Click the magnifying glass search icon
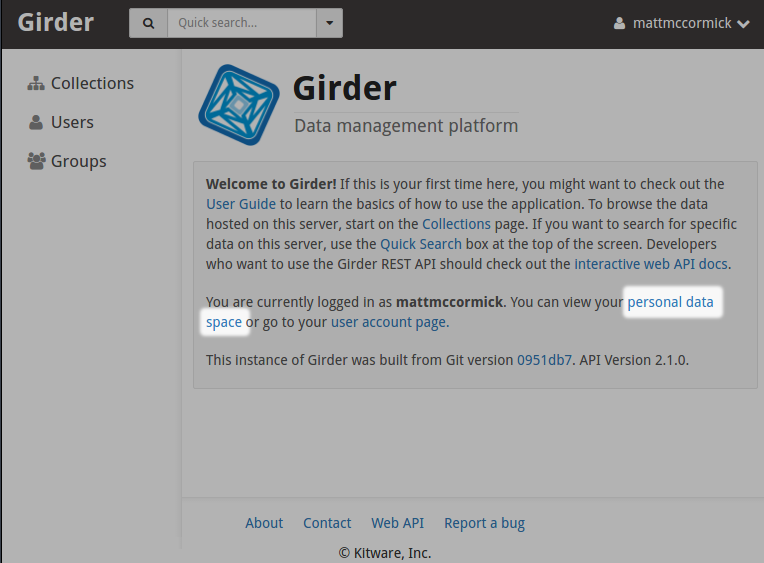The height and width of the screenshot is (563, 764). pos(149,23)
